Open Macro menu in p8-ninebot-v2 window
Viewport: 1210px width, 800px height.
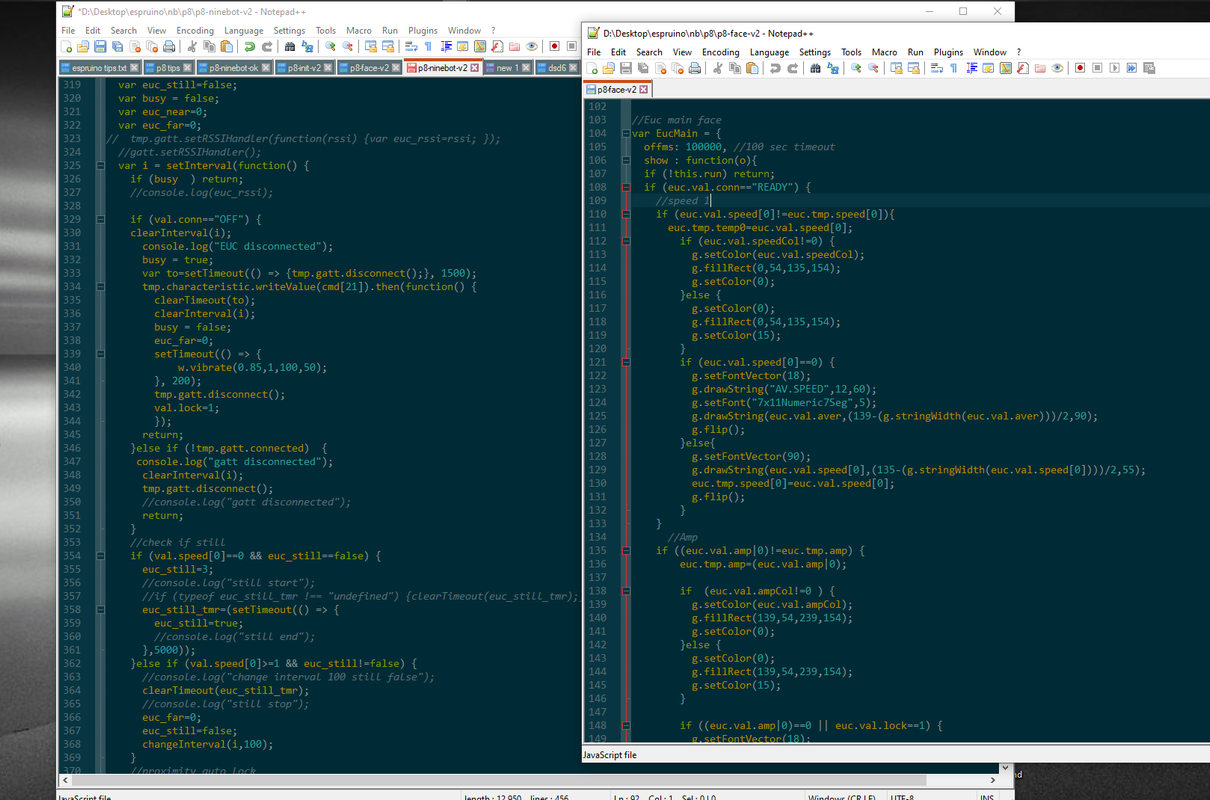359,30
